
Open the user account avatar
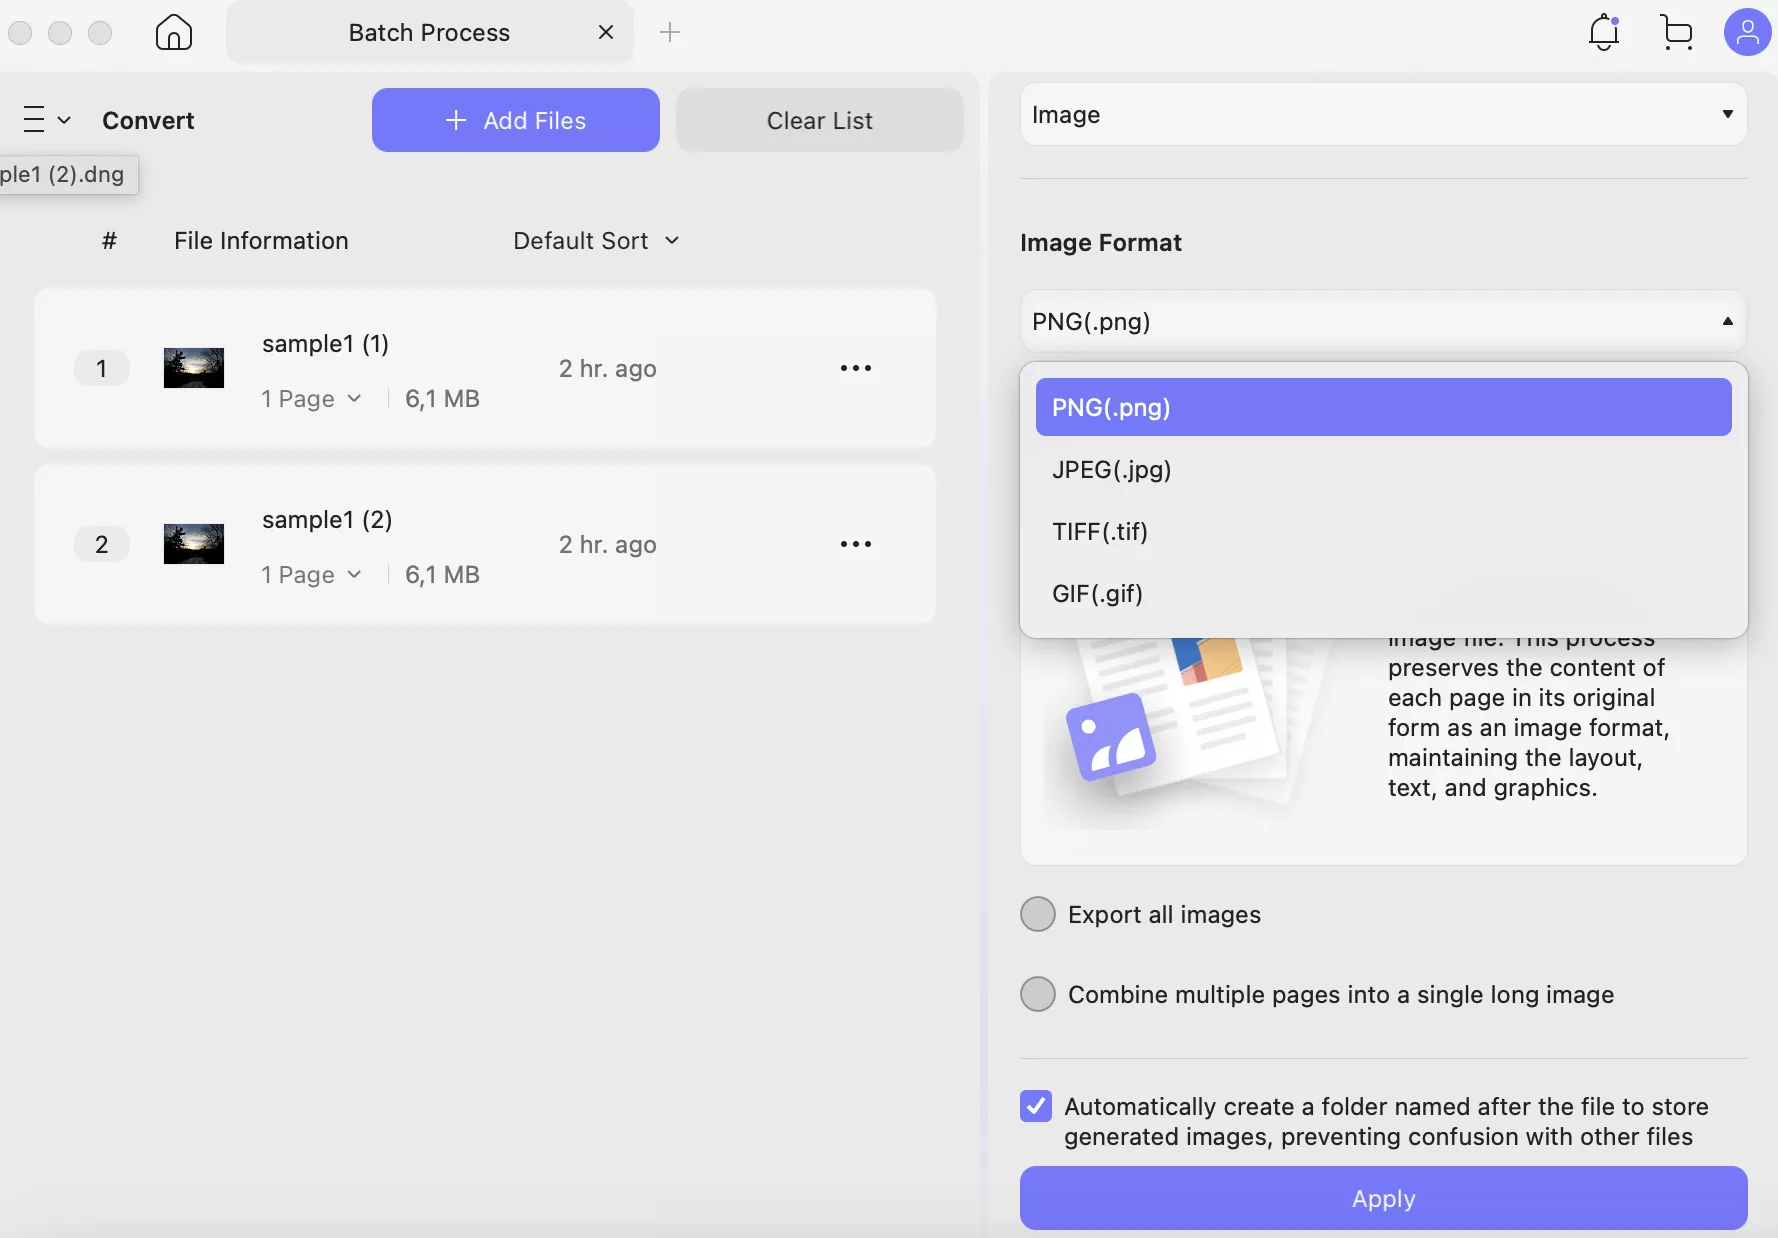pos(1747,32)
